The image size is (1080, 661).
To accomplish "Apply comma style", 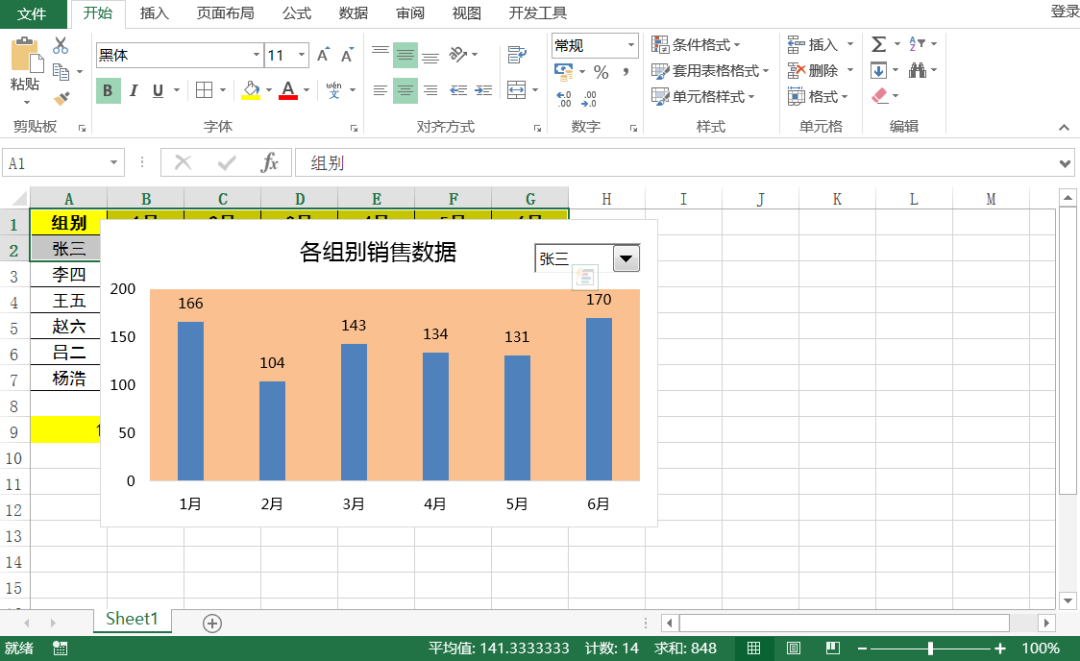I will coord(626,72).
